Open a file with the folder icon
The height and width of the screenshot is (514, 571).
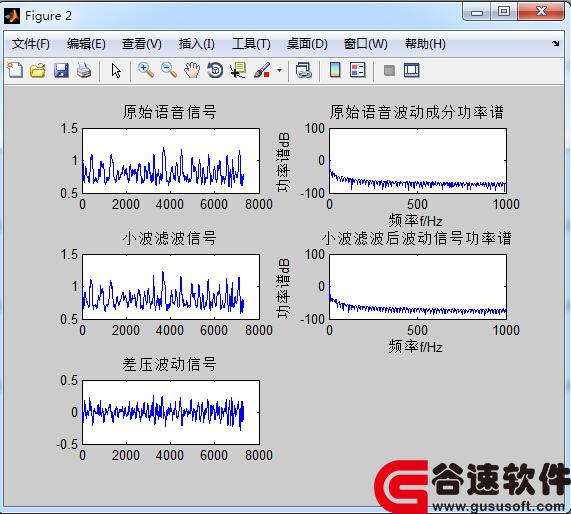(38, 70)
